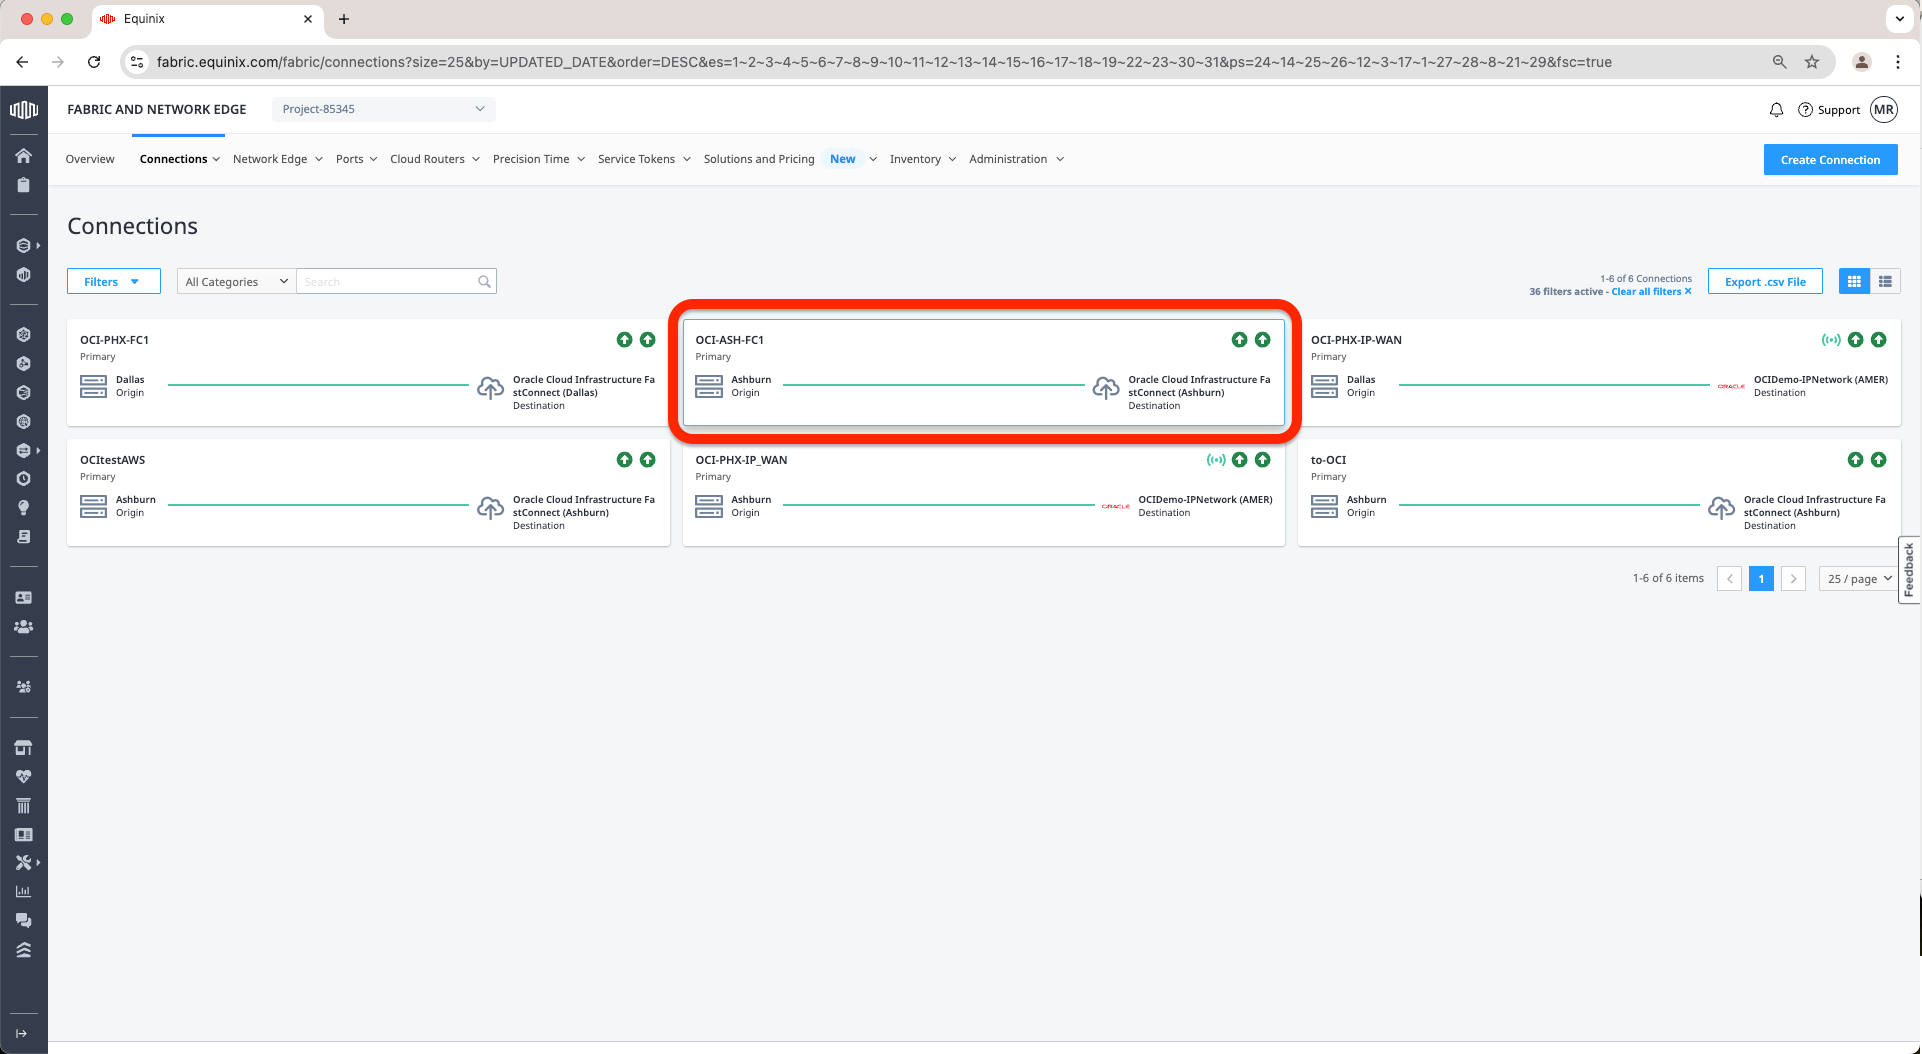Open the All Categories dropdown
This screenshot has height=1054, width=1922.
point(236,282)
